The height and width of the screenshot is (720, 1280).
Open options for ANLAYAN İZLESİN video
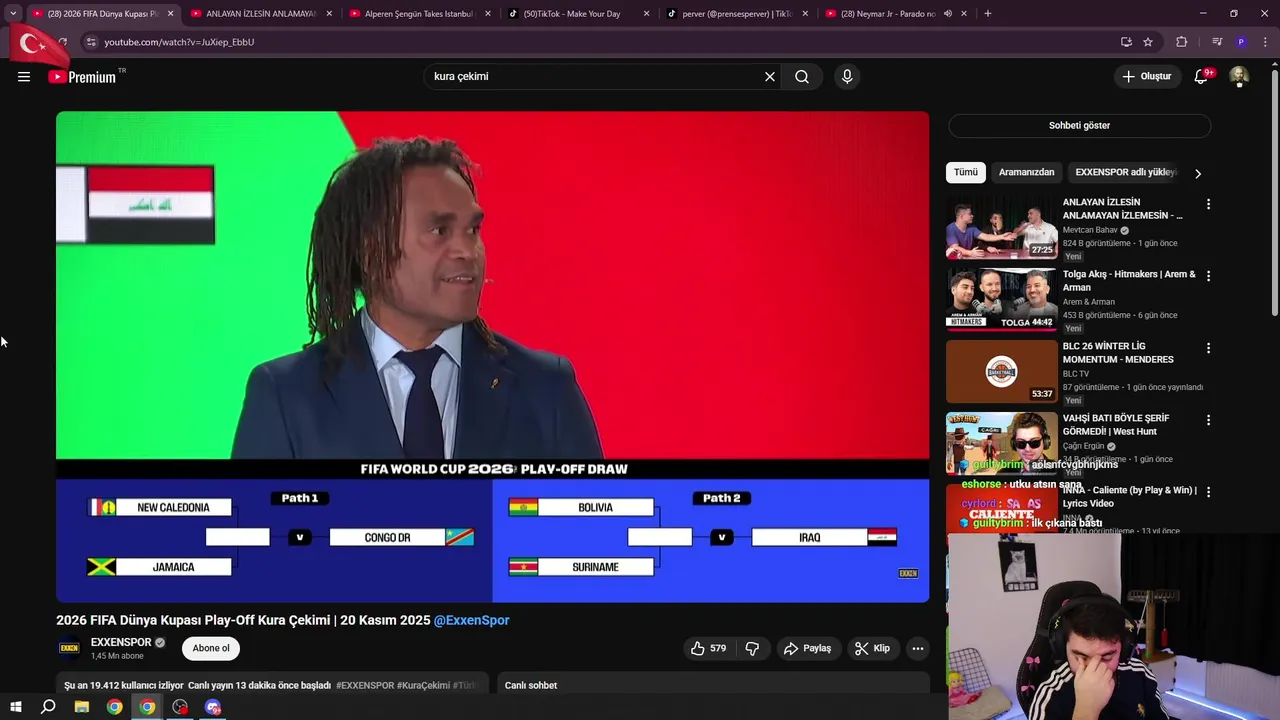coord(1208,204)
